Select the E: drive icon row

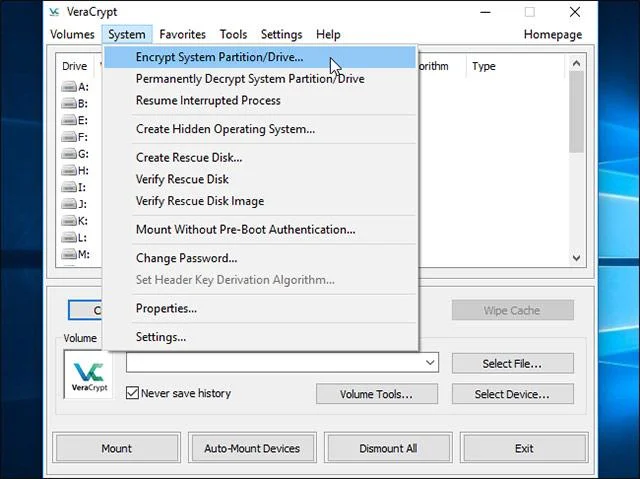click(75, 120)
